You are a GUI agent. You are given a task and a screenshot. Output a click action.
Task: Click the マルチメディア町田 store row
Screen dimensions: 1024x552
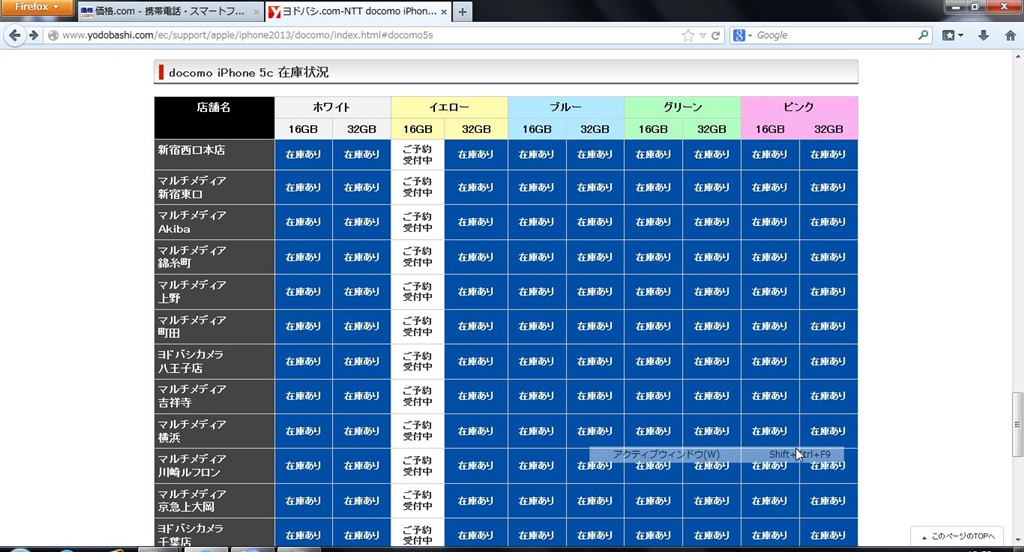214,327
